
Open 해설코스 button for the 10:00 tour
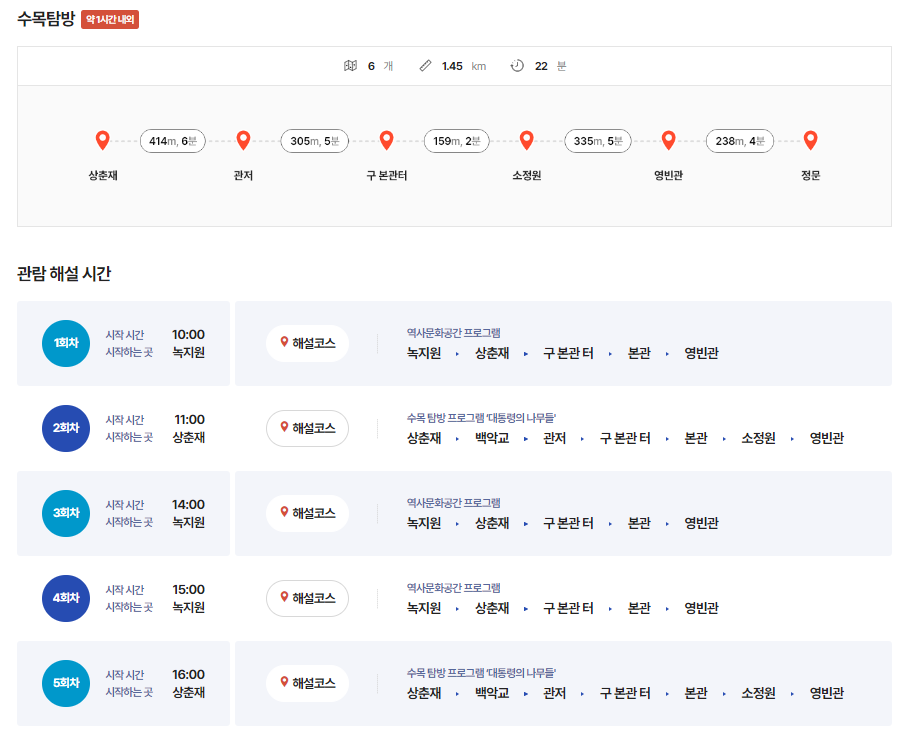tap(307, 343)
